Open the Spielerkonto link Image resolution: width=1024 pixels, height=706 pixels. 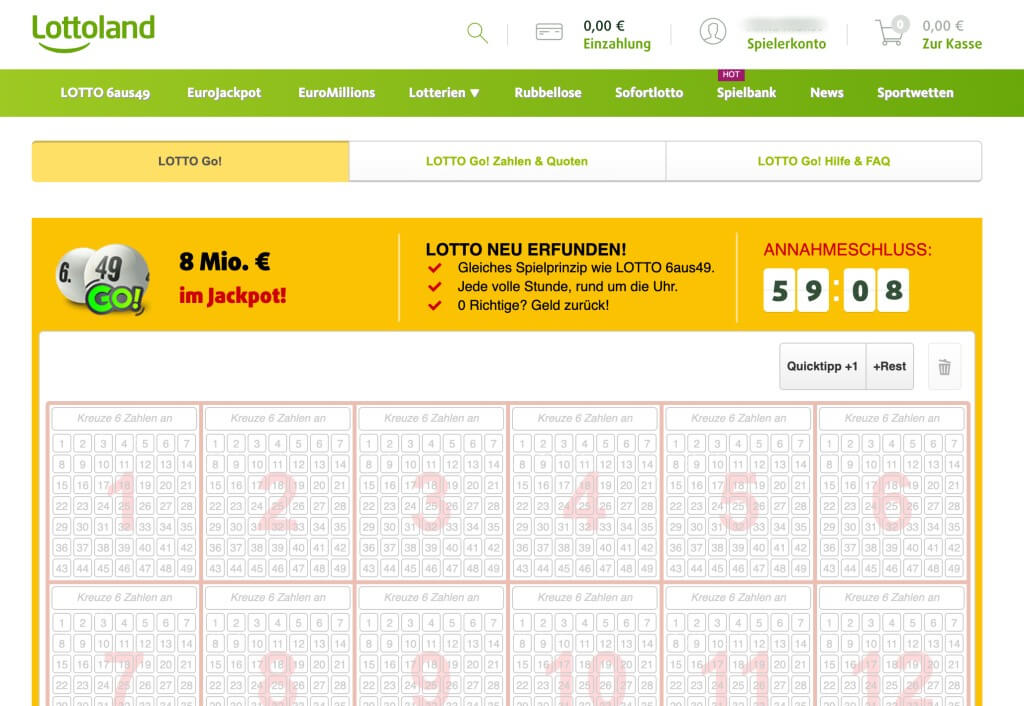786,44
